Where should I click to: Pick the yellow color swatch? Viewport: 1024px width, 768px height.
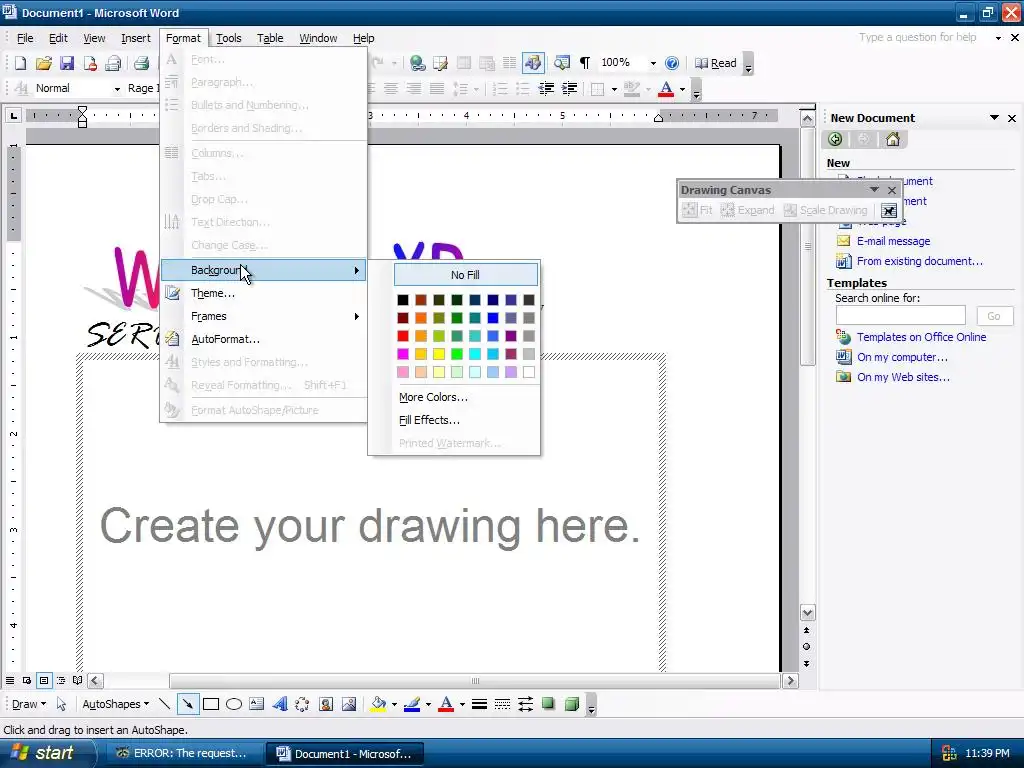click(439, 354)
